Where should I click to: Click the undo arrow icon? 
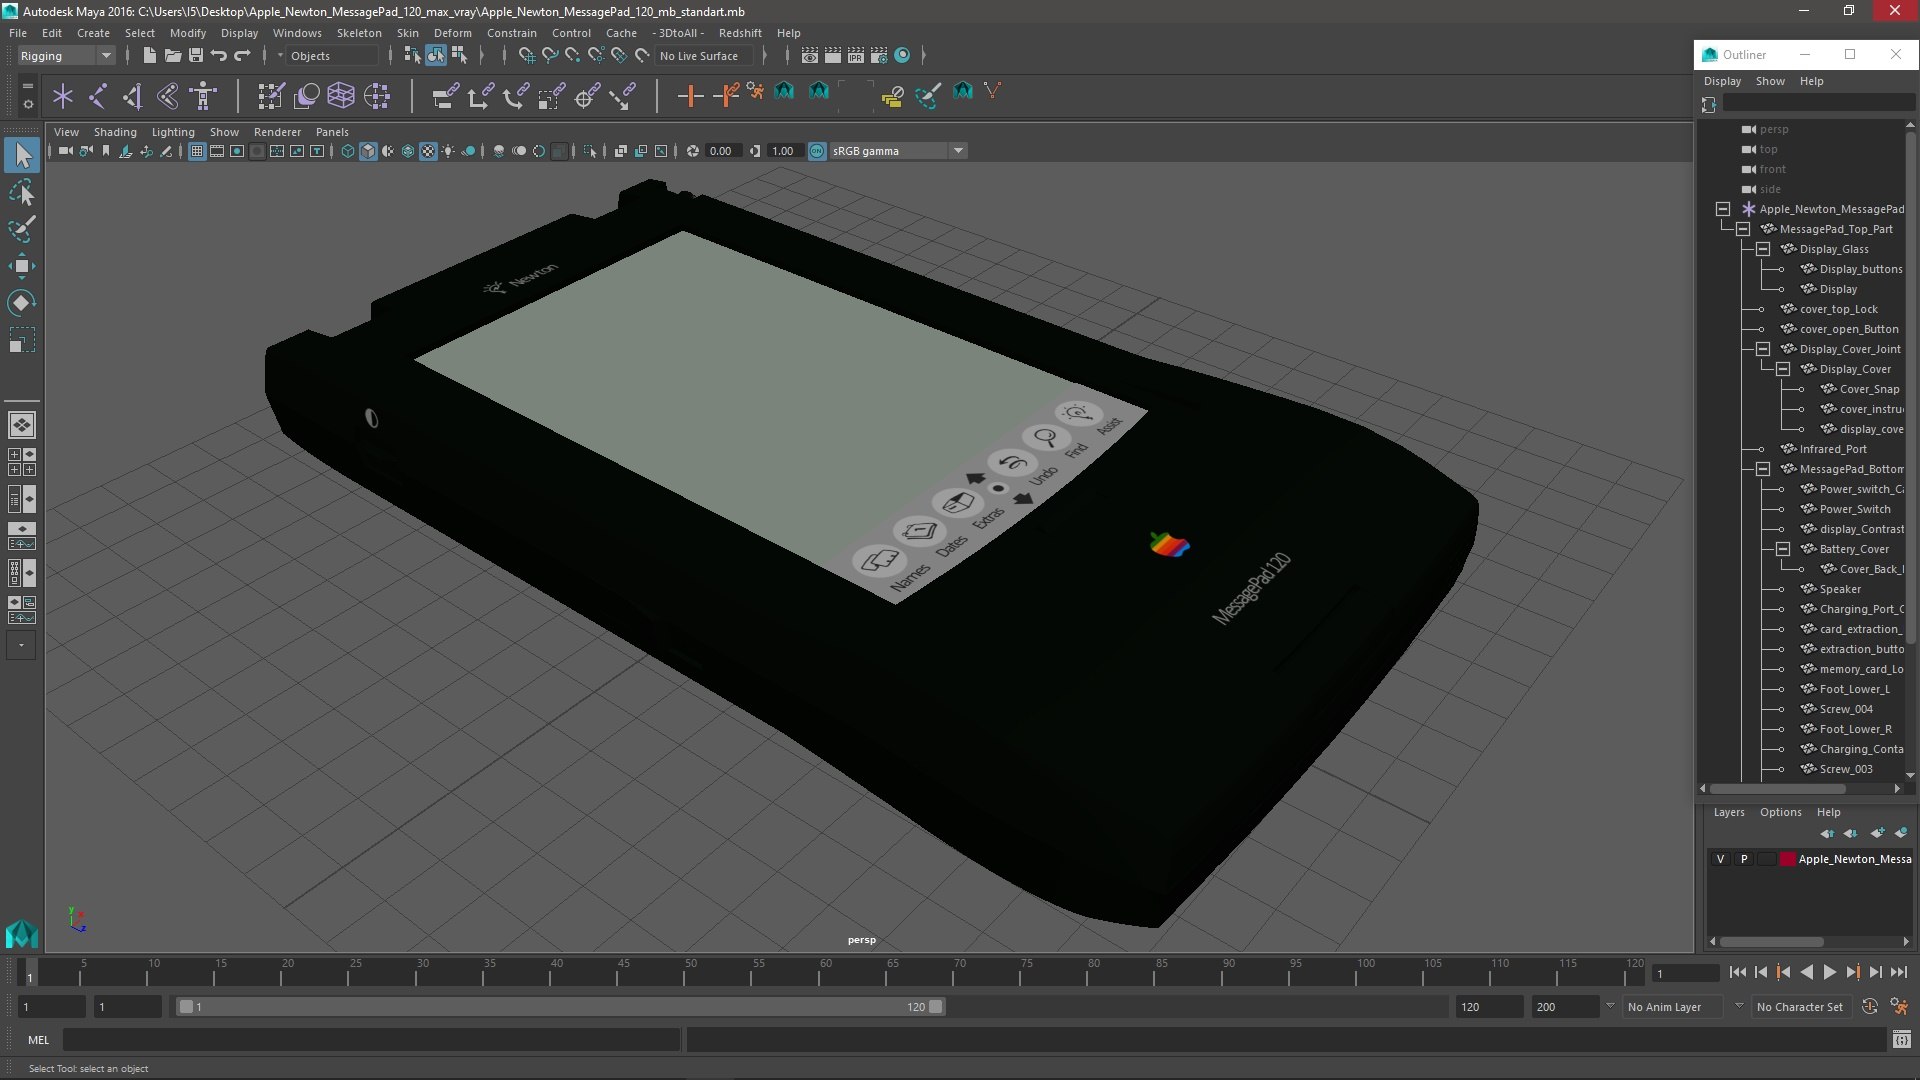[218, 55]
